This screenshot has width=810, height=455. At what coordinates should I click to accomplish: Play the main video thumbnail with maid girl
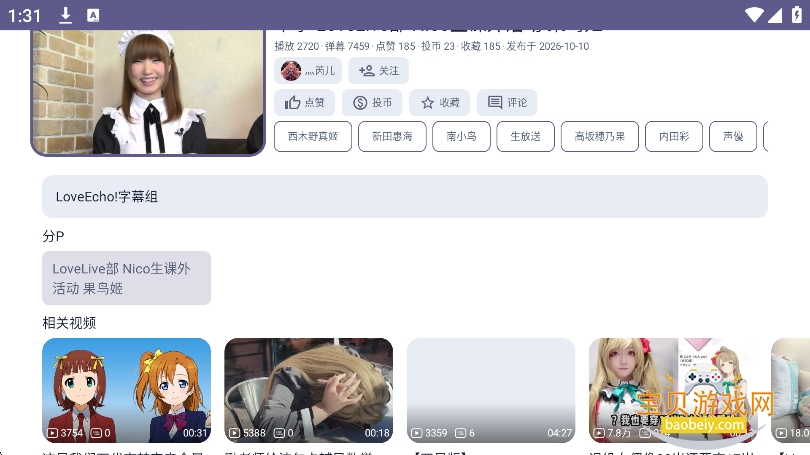pyautogui.click(x=148, y=92)
